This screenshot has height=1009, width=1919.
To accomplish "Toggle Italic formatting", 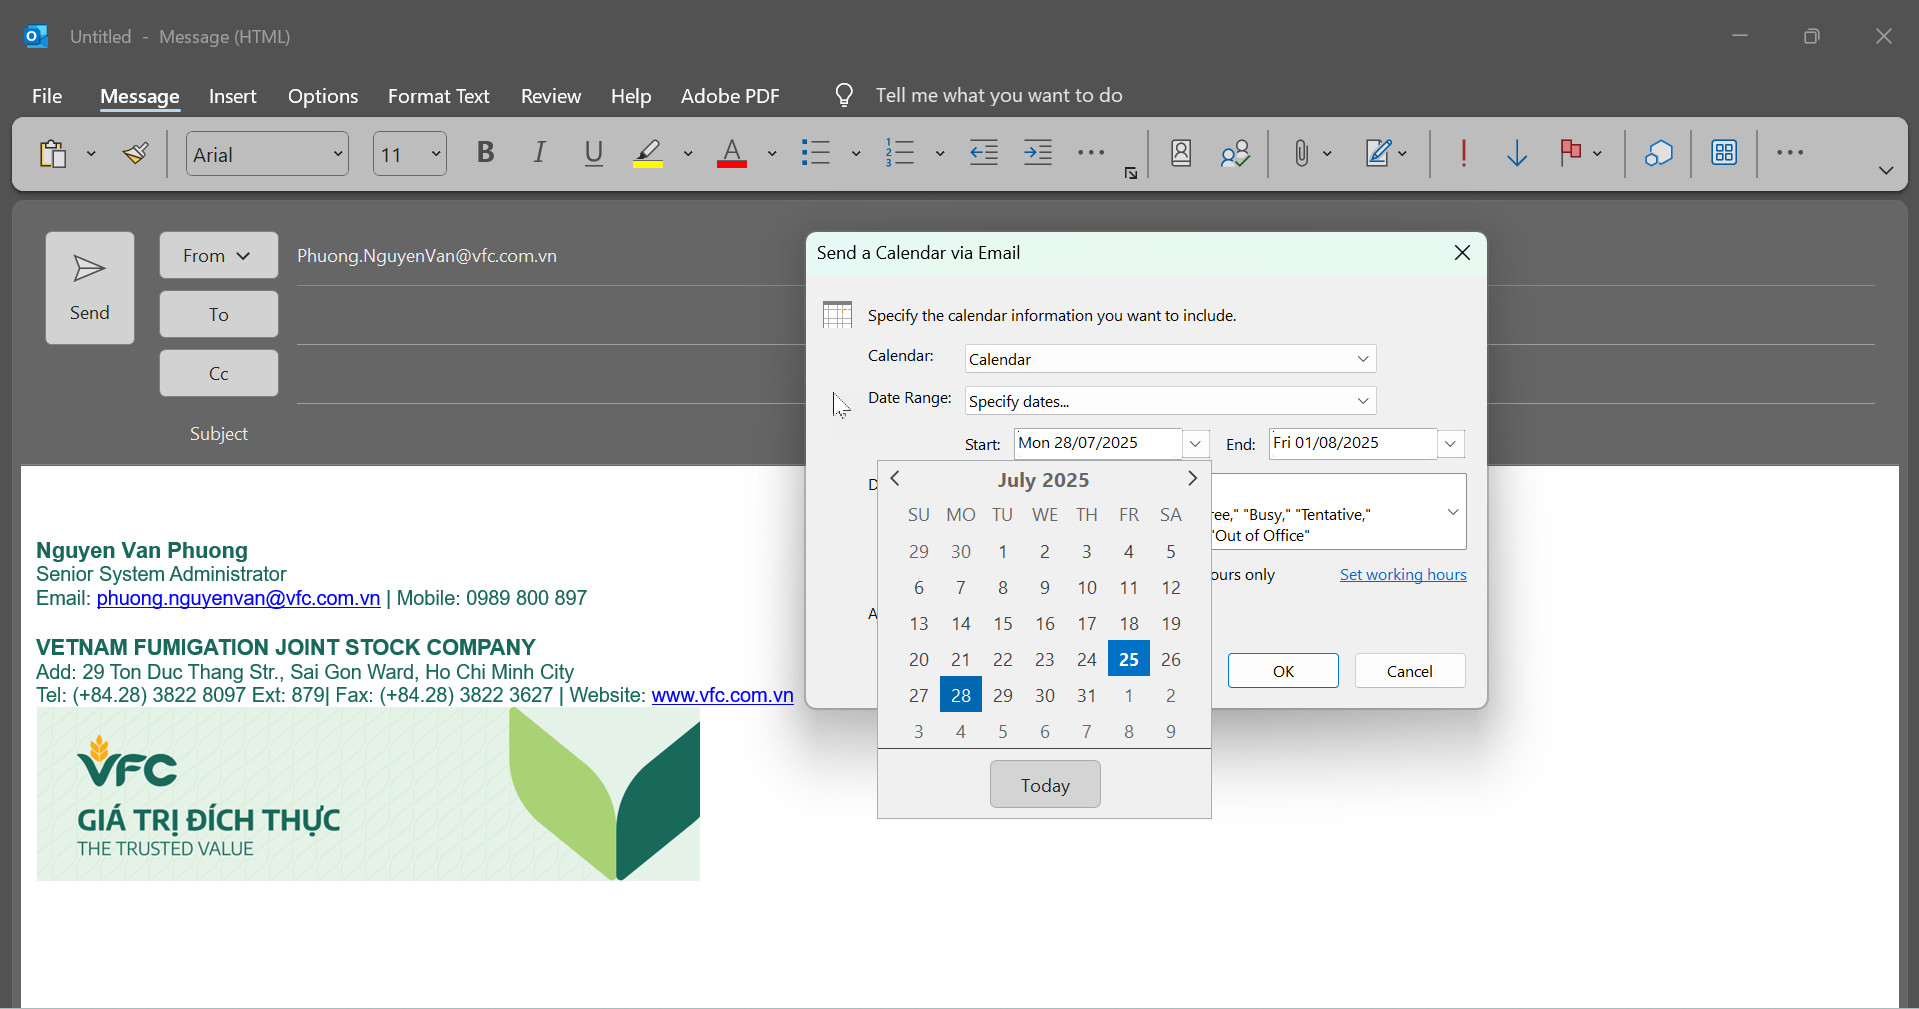I will [540, 153].
